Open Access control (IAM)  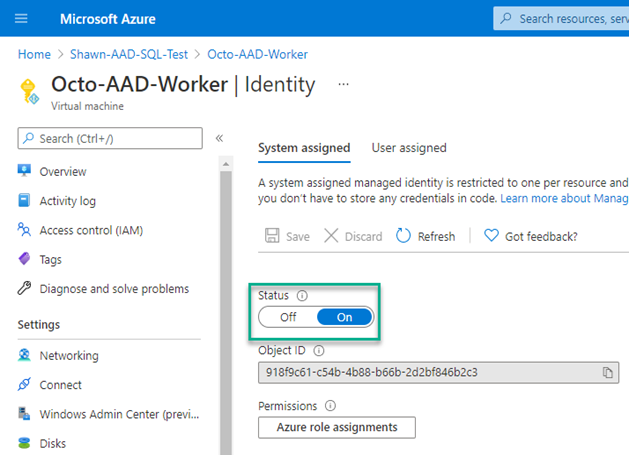pyautogui.click(x=90, y=230)
